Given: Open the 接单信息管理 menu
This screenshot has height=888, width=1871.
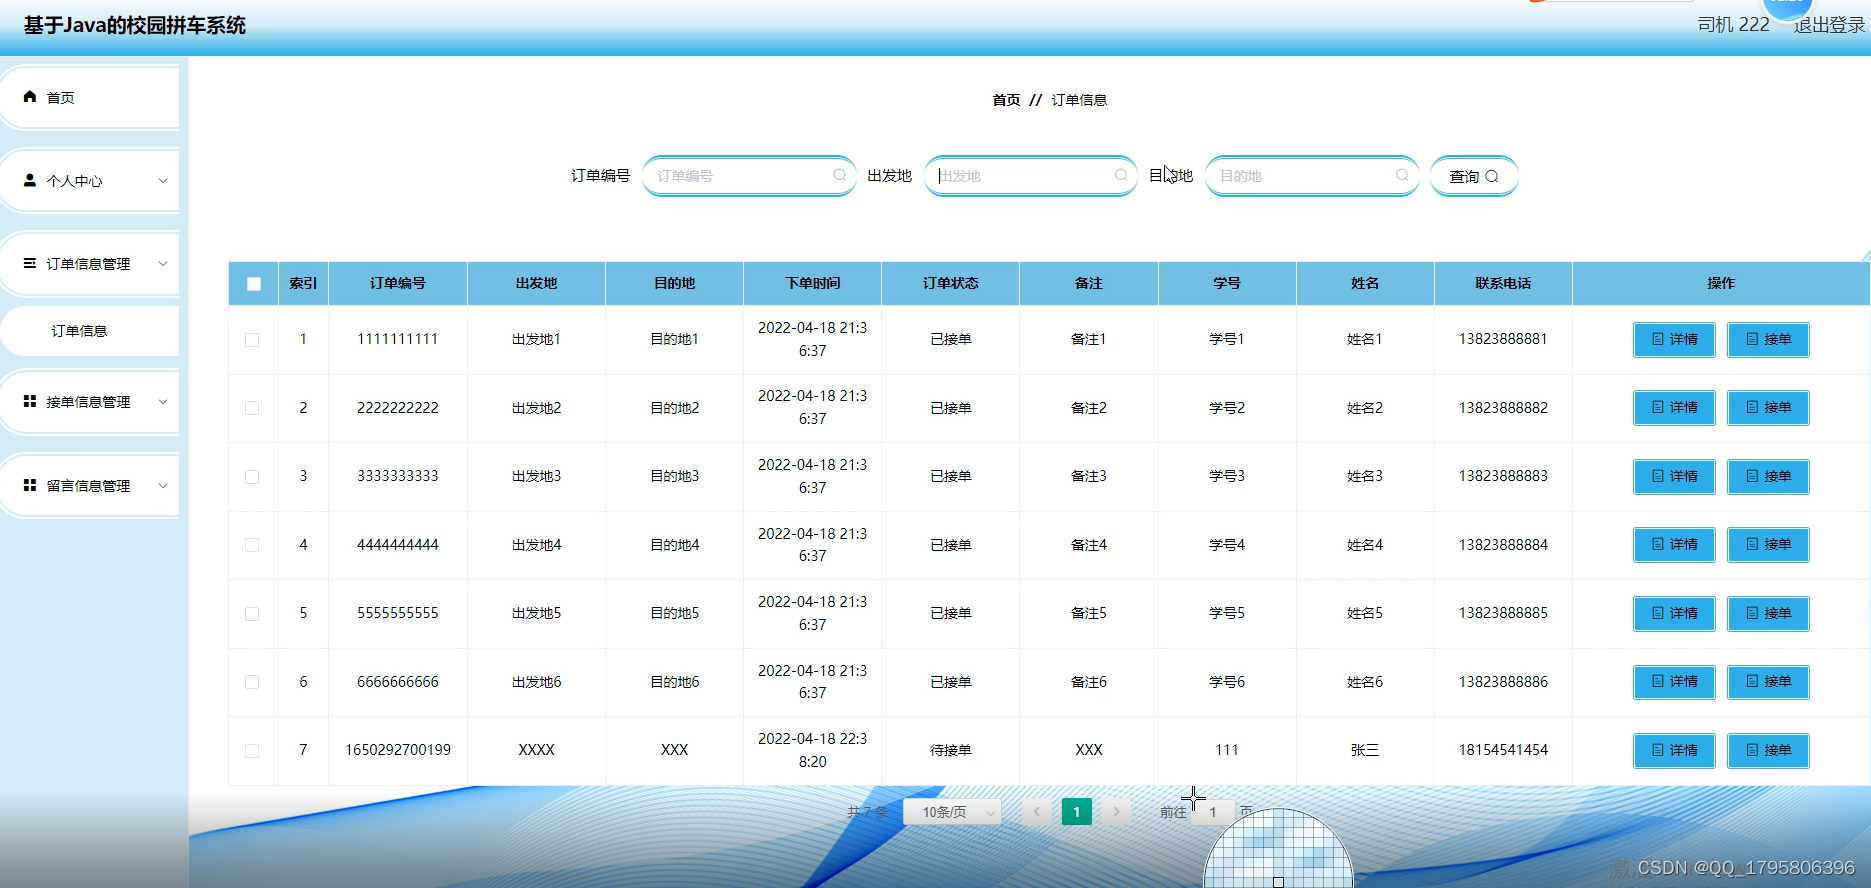Looking at the screenshot, I should tap(90, 402).
